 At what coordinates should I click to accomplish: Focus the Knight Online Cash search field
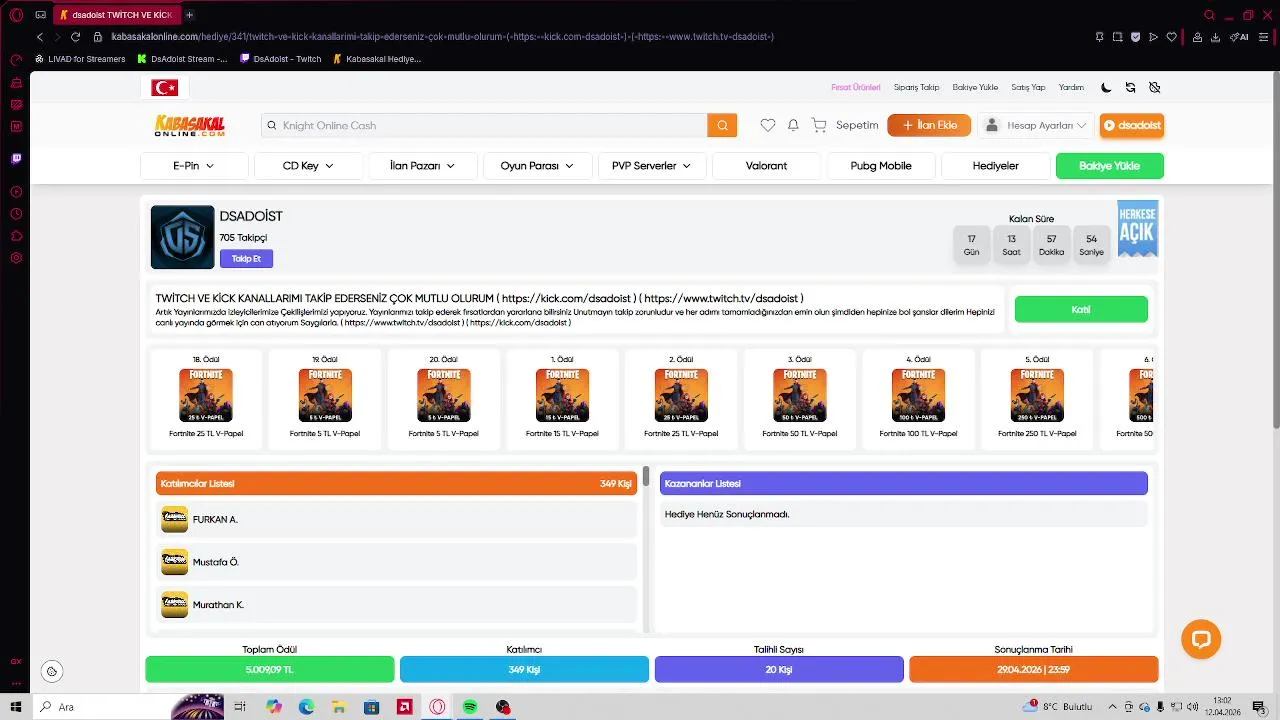[485, 125]
